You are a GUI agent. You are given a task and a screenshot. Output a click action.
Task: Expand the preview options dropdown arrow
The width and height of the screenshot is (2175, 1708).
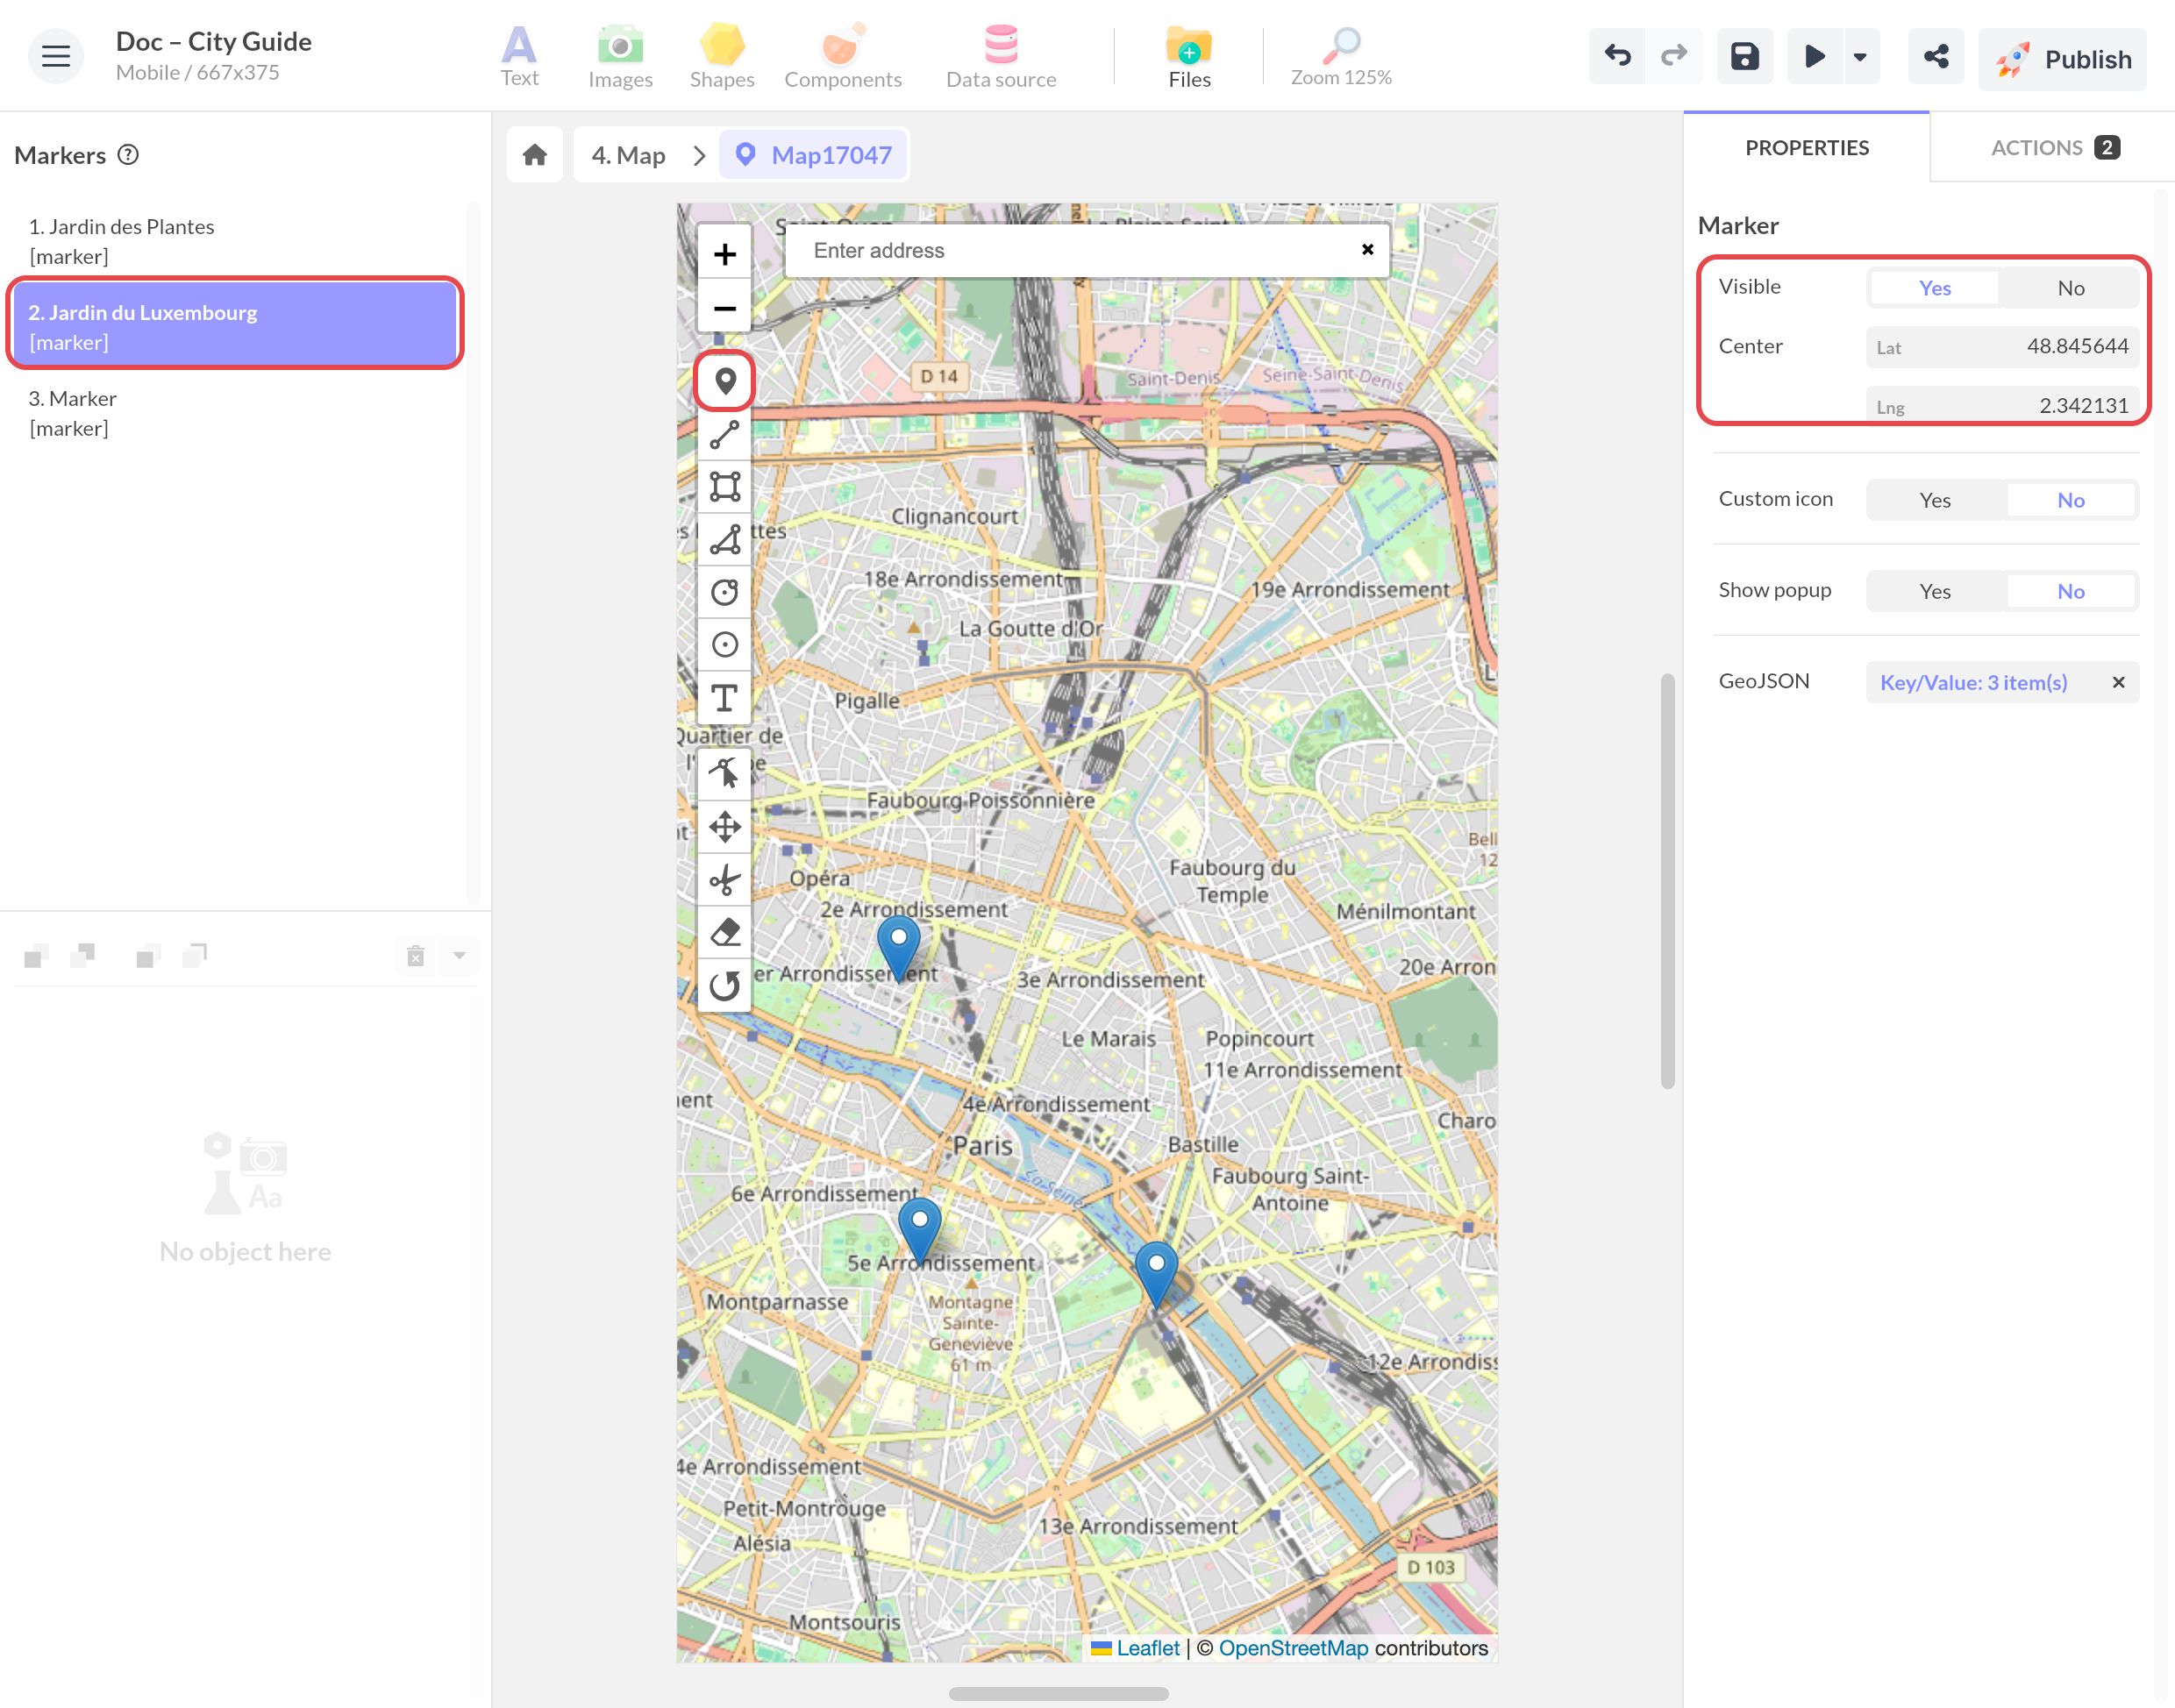tap(1860, 56)
